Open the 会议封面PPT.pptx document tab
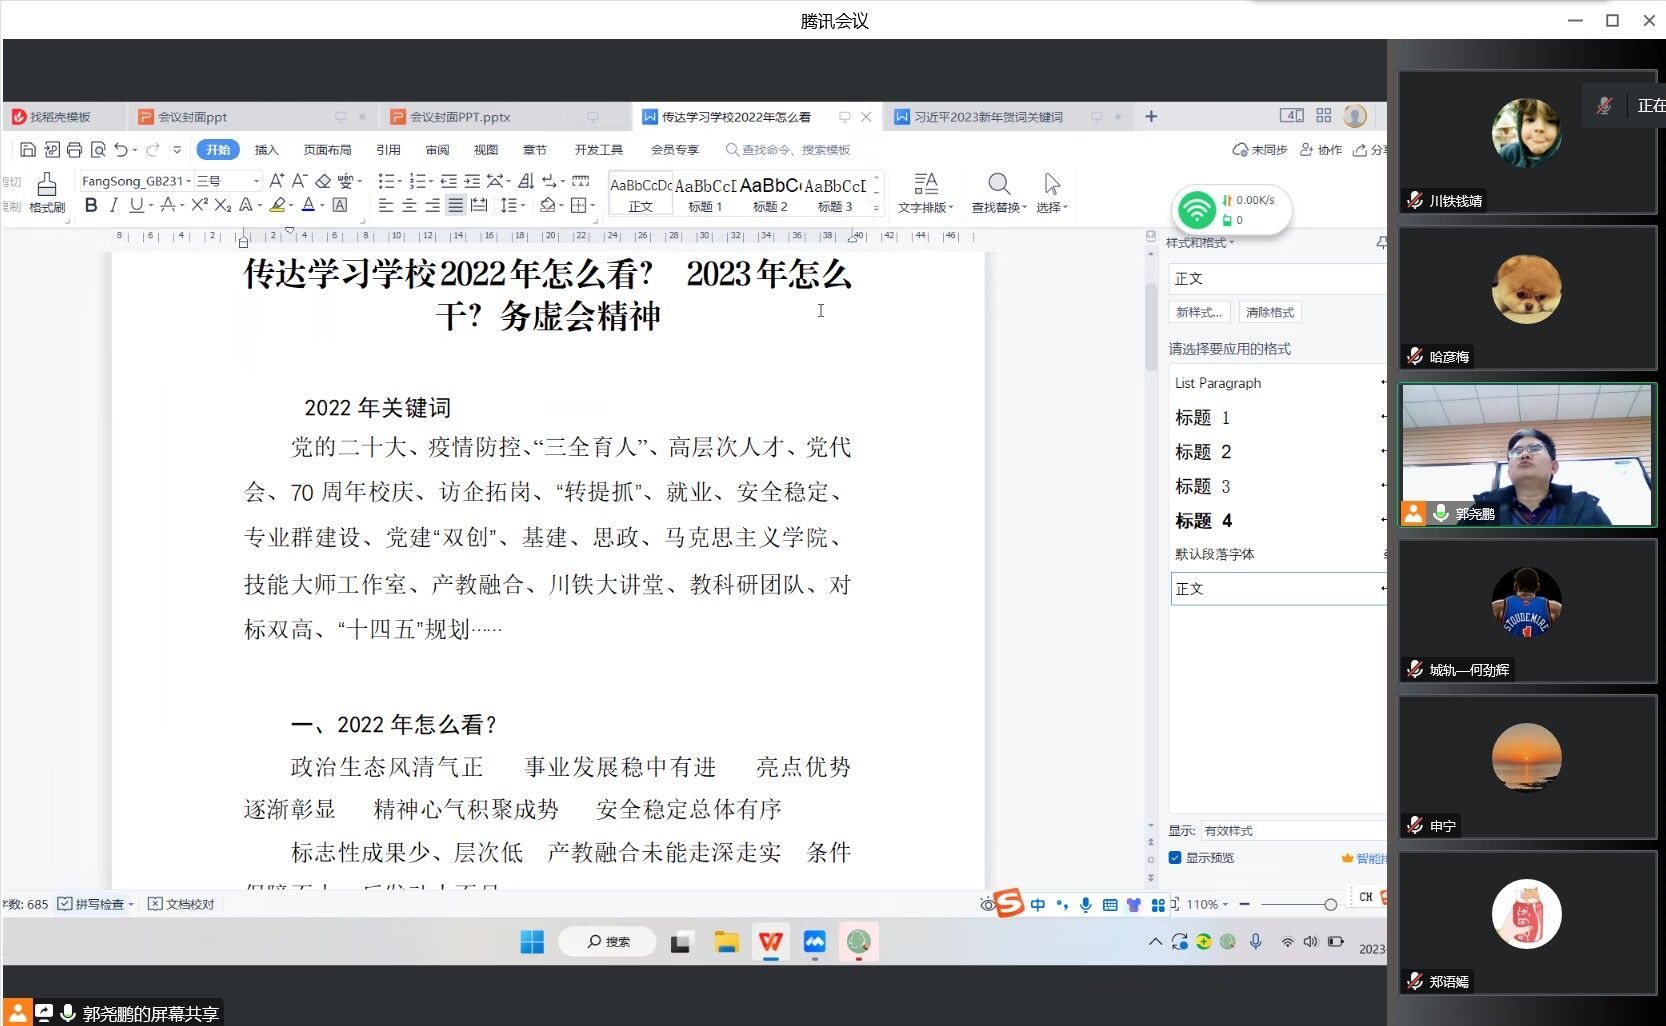1666x1026 pixels. pyautogui.click(x=460, y=117)
